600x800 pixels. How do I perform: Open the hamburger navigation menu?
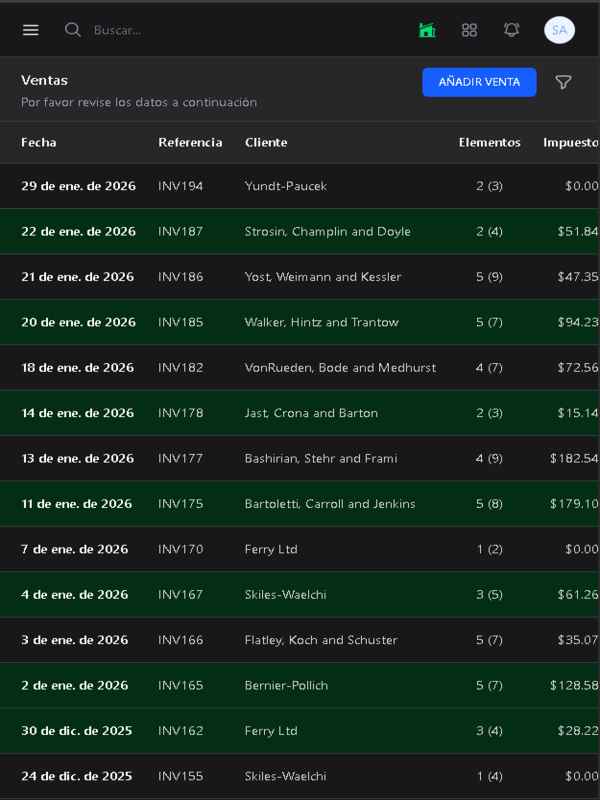[31, 30]
